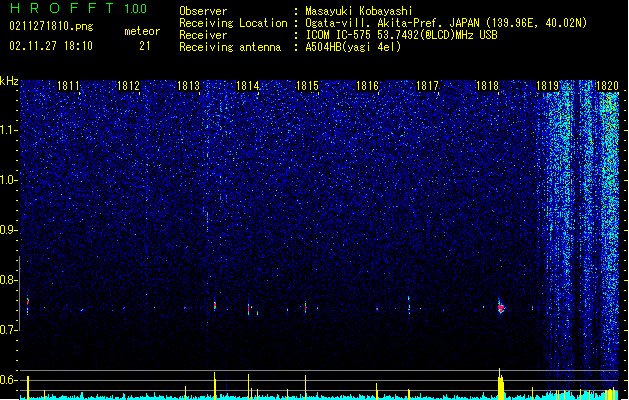Click the version number 1.0.0

point(135,8)
